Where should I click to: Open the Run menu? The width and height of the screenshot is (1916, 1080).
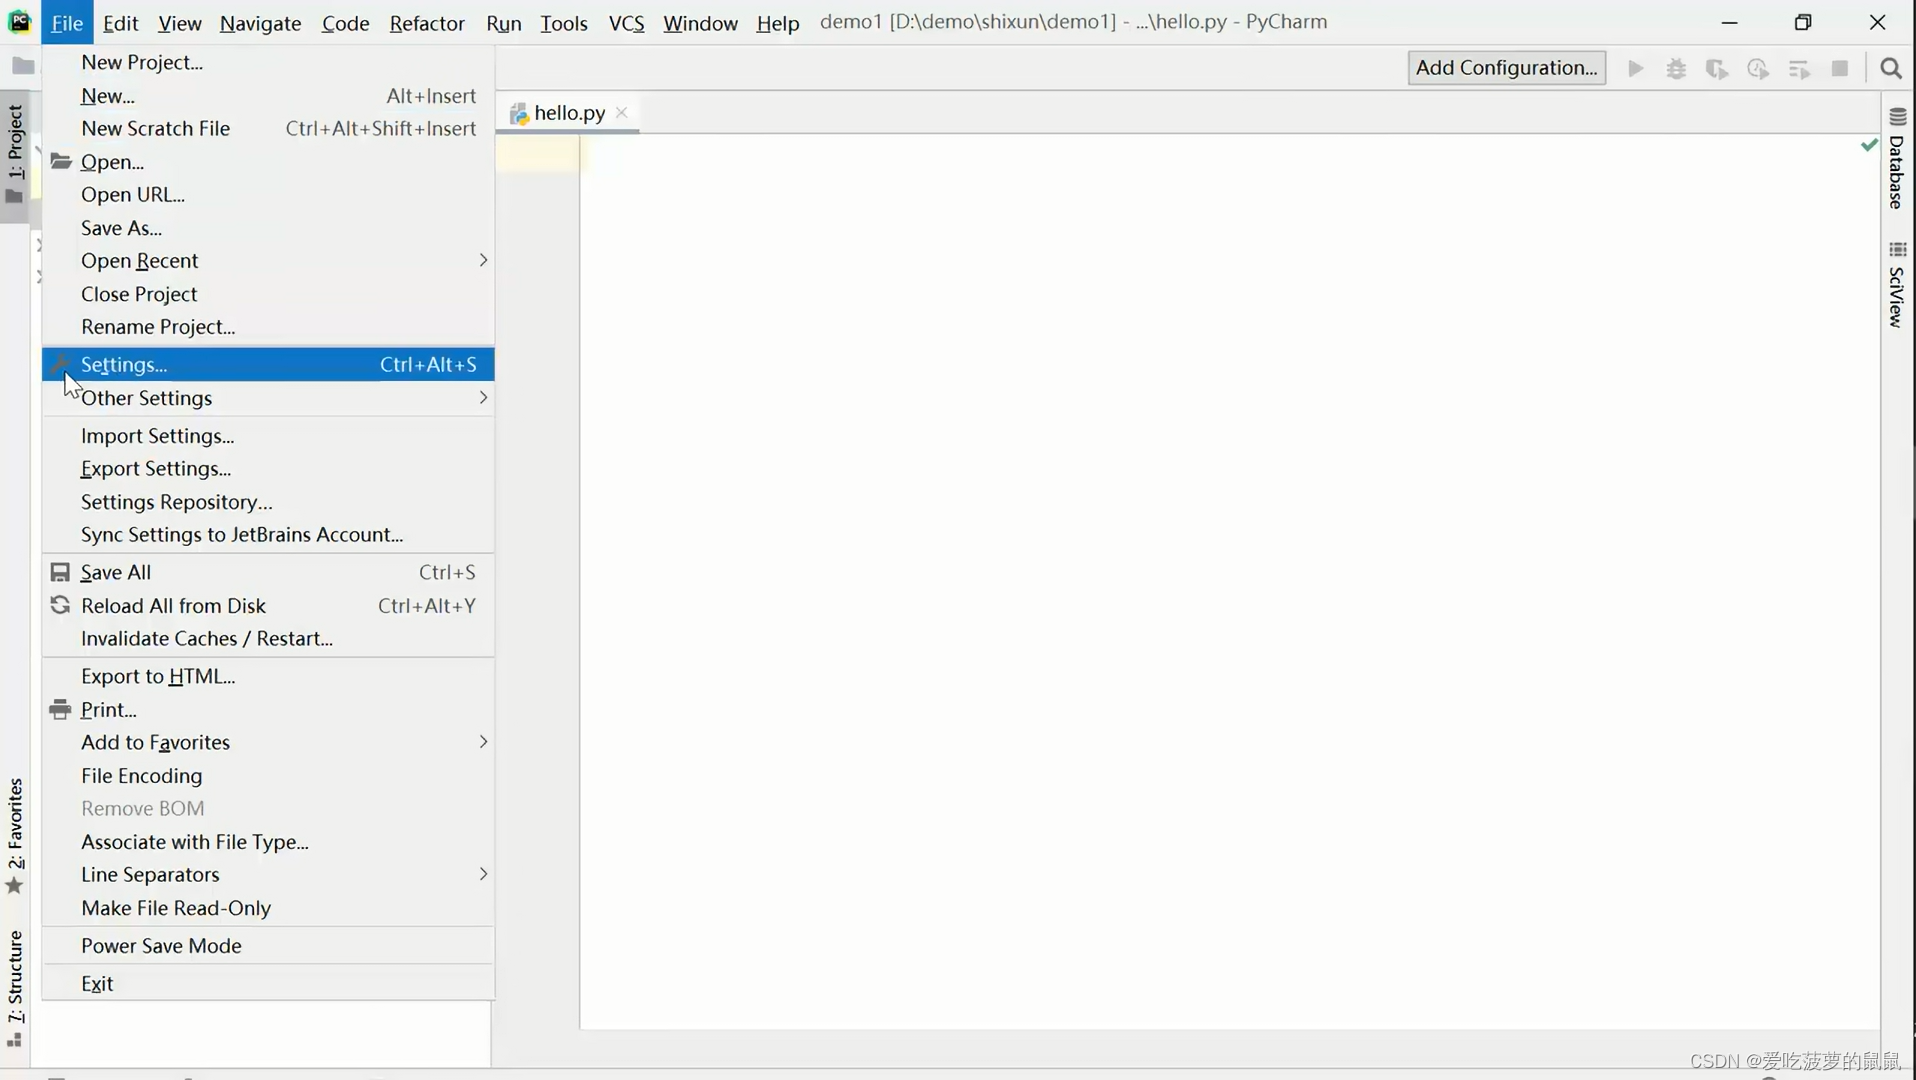click(504, 22)
